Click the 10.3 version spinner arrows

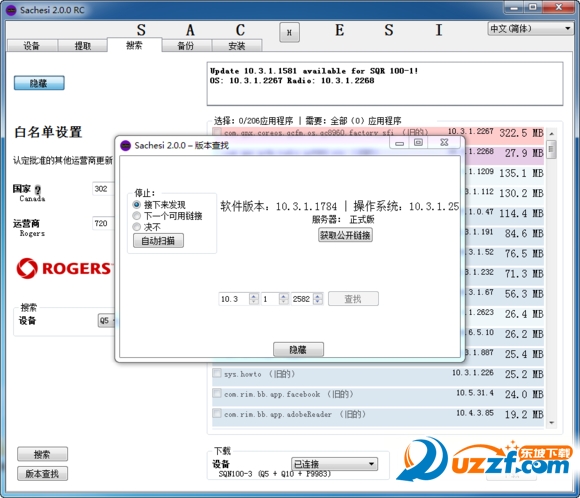coord(254,299)
